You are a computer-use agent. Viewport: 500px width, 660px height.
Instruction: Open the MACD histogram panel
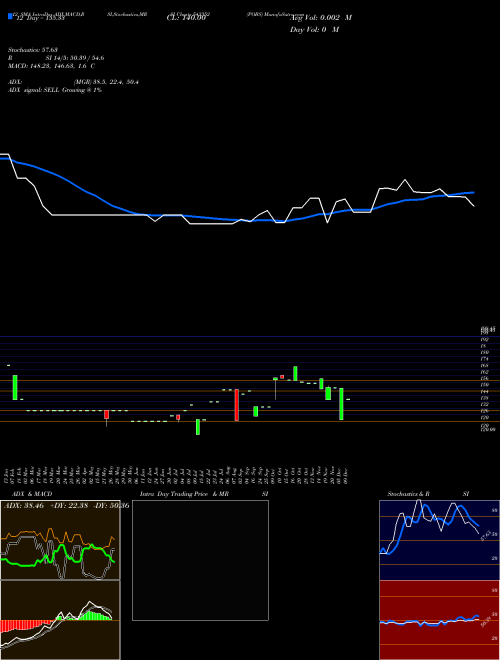pos(60,620)
